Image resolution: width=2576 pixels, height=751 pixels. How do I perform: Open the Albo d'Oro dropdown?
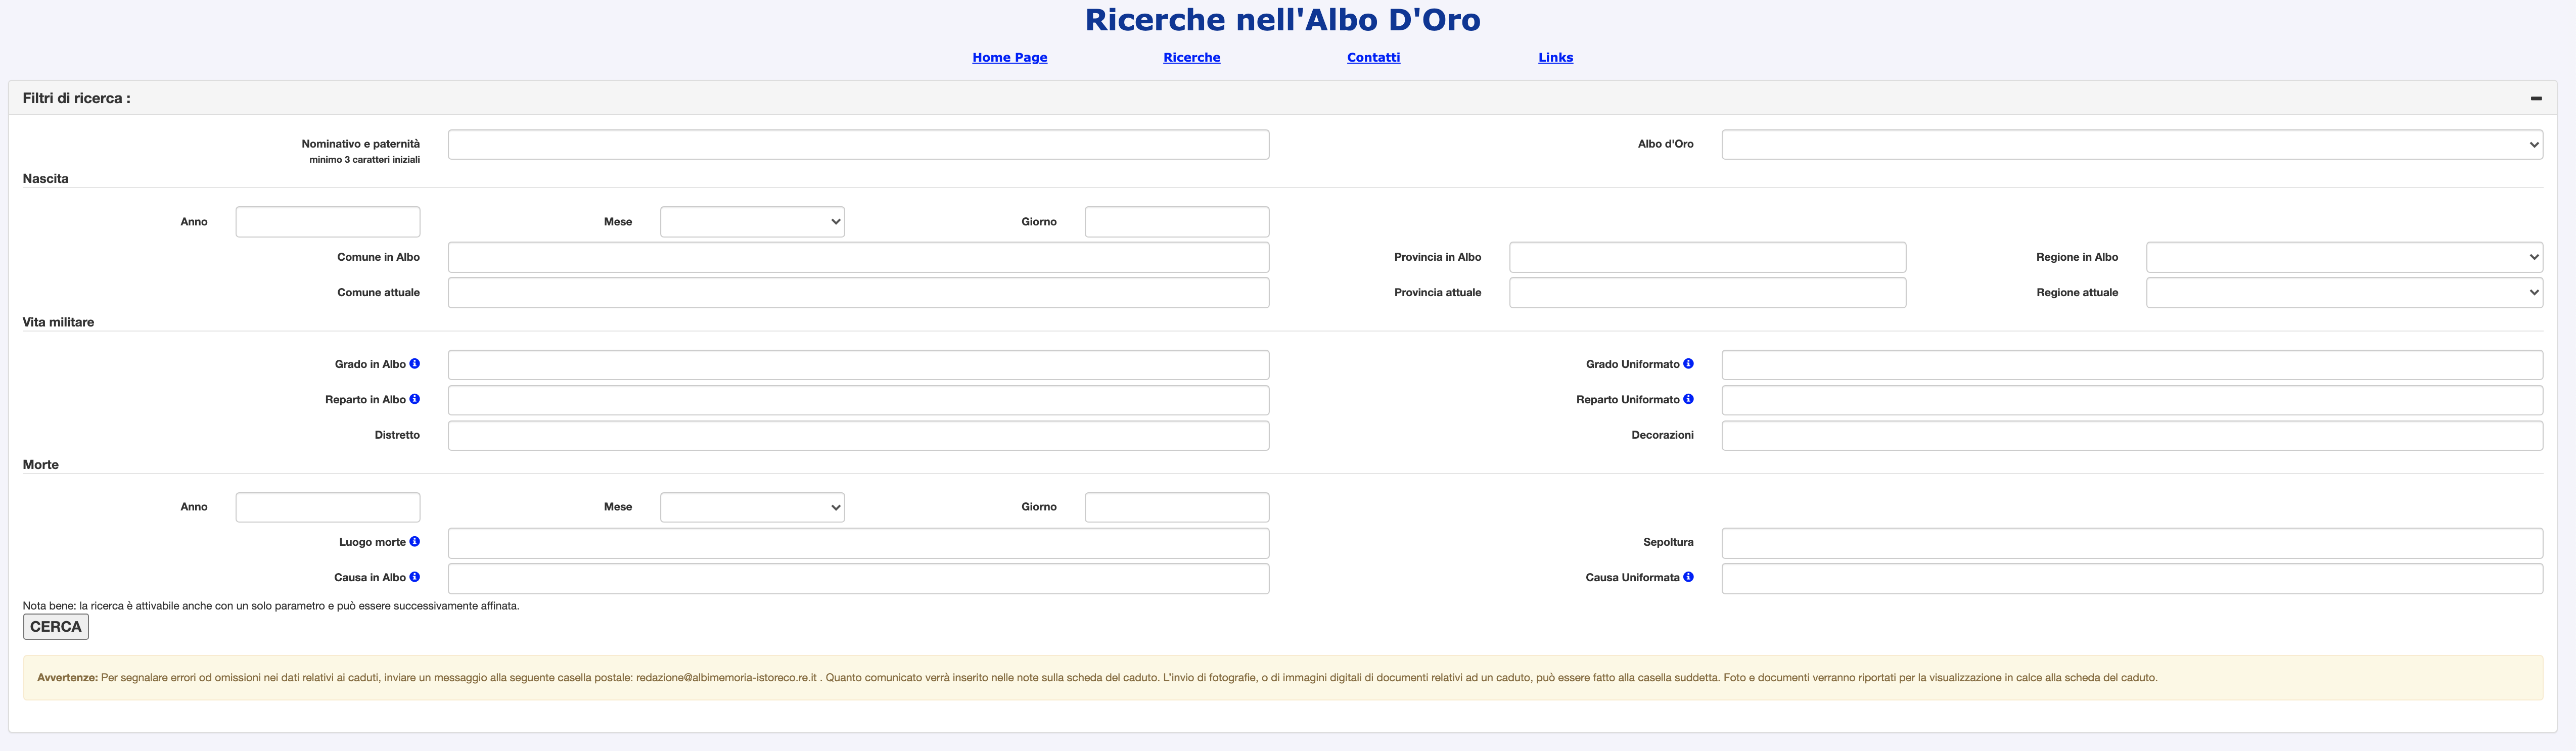tap(2131, 144)
